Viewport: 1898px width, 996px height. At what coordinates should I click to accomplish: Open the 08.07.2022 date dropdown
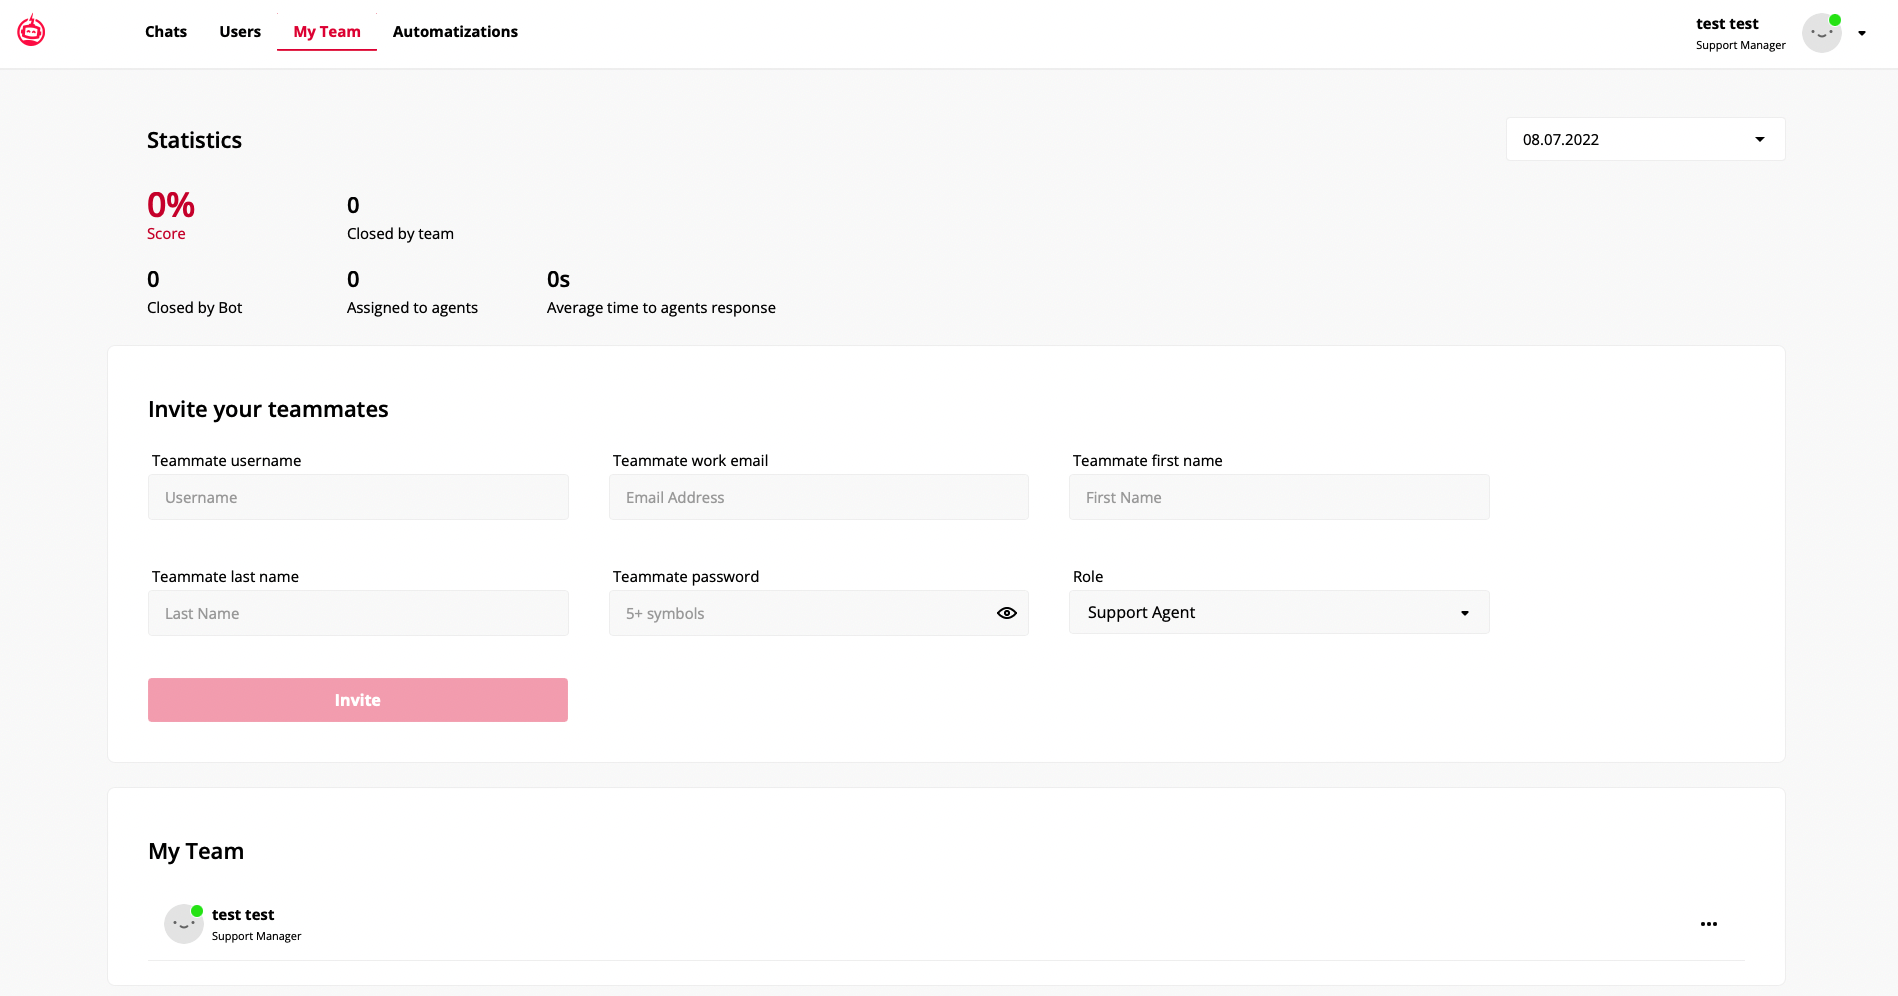click(1646, 139)
